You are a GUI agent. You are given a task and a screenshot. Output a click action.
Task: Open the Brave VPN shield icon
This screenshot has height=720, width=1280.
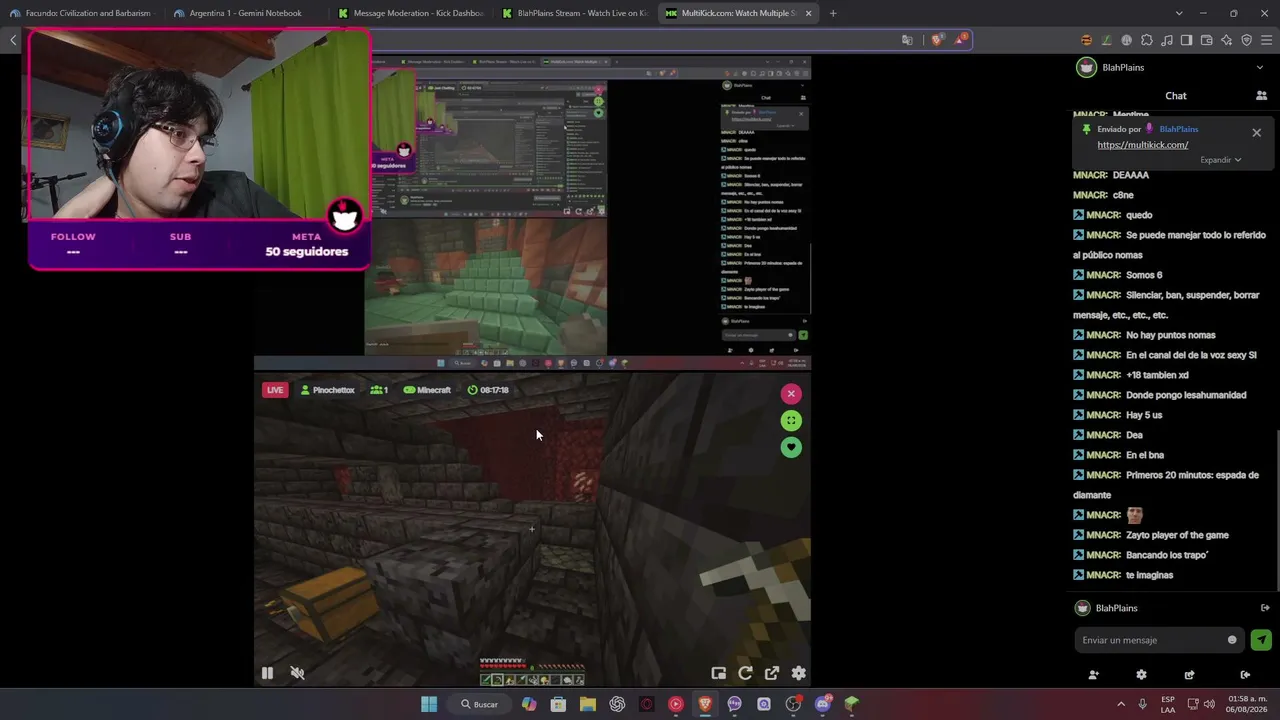click(x=1246, y=40)
